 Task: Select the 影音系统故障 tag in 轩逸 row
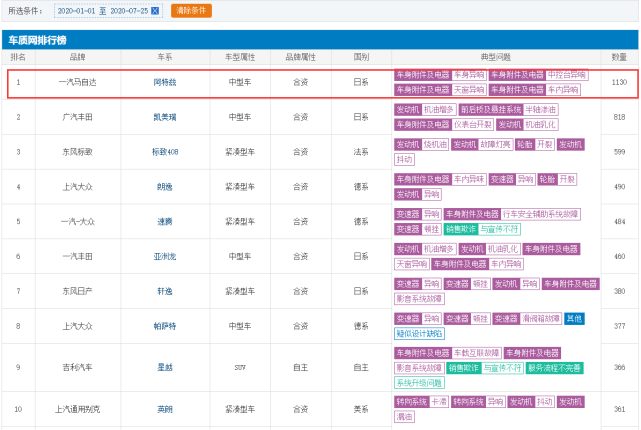click(419, 299)
